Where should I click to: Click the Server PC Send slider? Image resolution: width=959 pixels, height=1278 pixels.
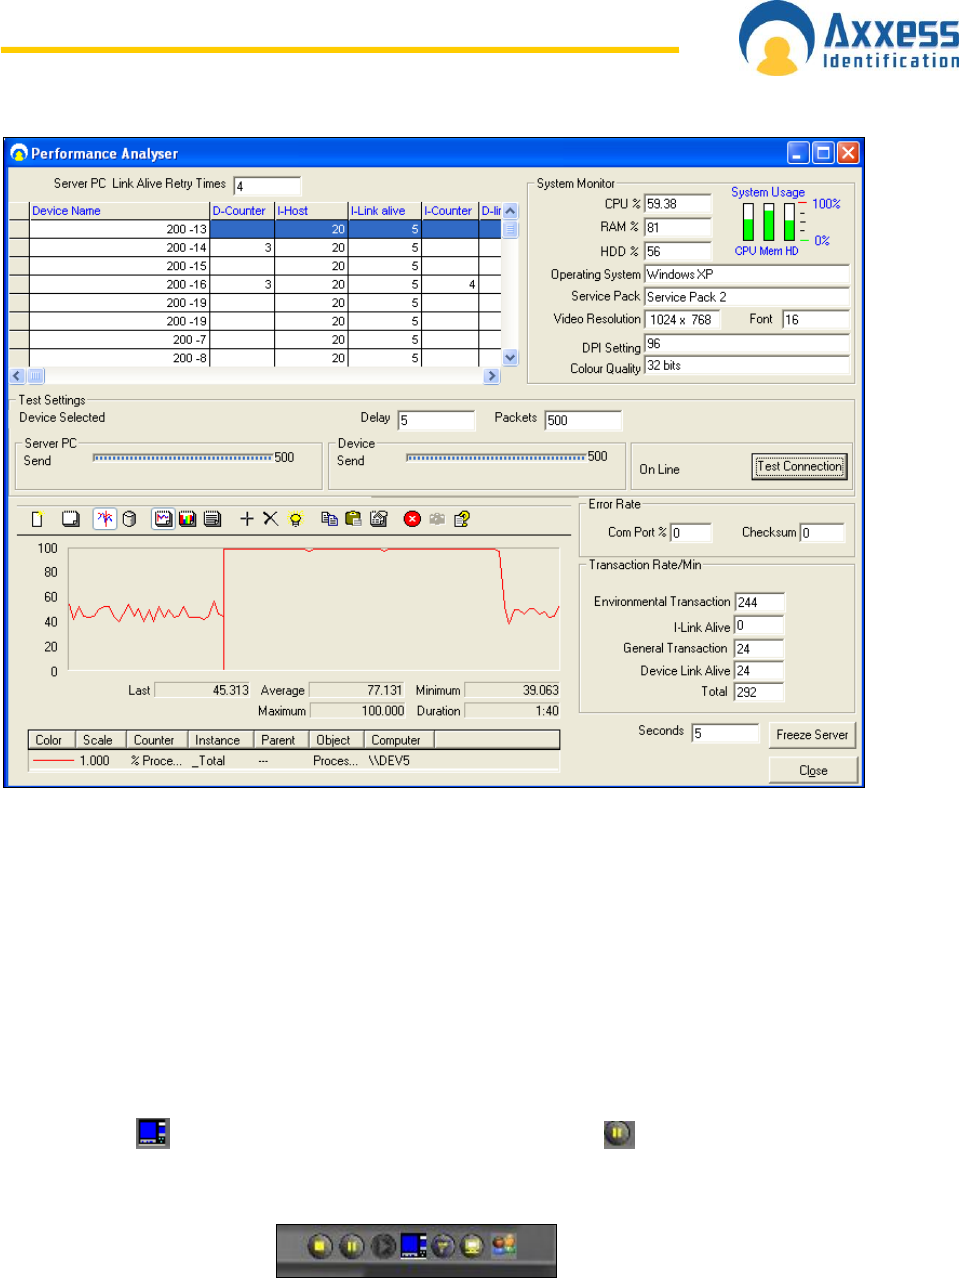[x=182, y=458]
